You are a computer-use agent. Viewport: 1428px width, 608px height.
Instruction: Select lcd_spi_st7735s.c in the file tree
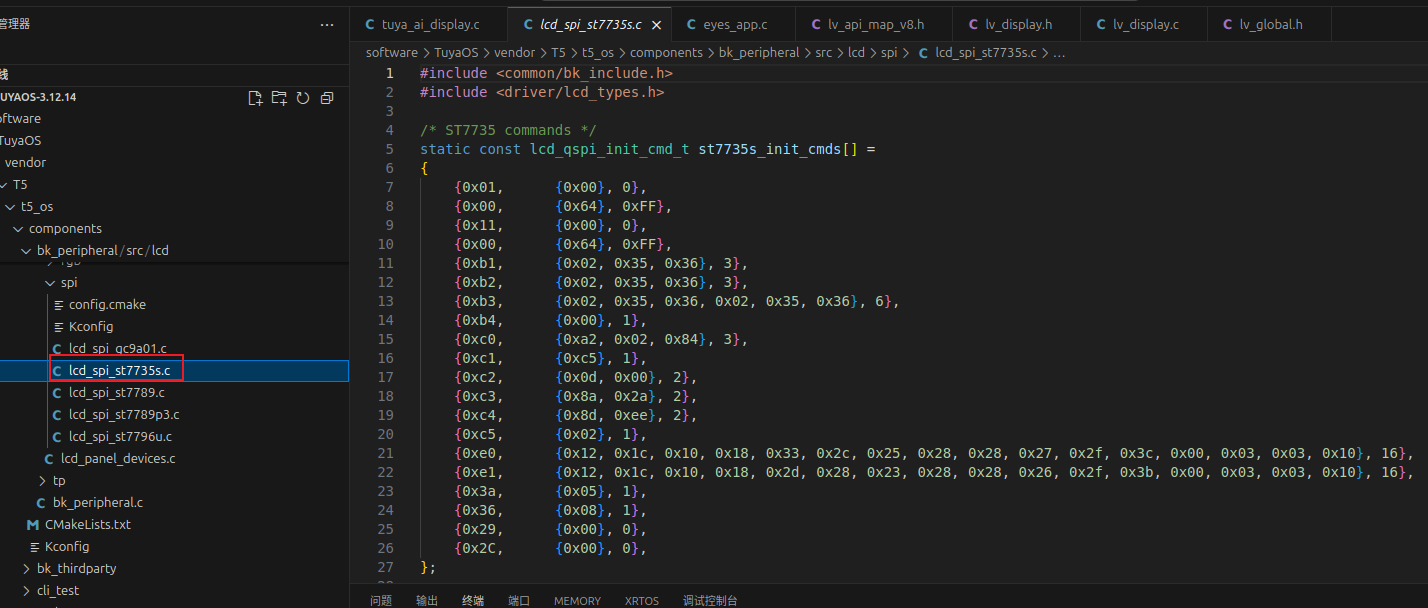coord(119,371)
